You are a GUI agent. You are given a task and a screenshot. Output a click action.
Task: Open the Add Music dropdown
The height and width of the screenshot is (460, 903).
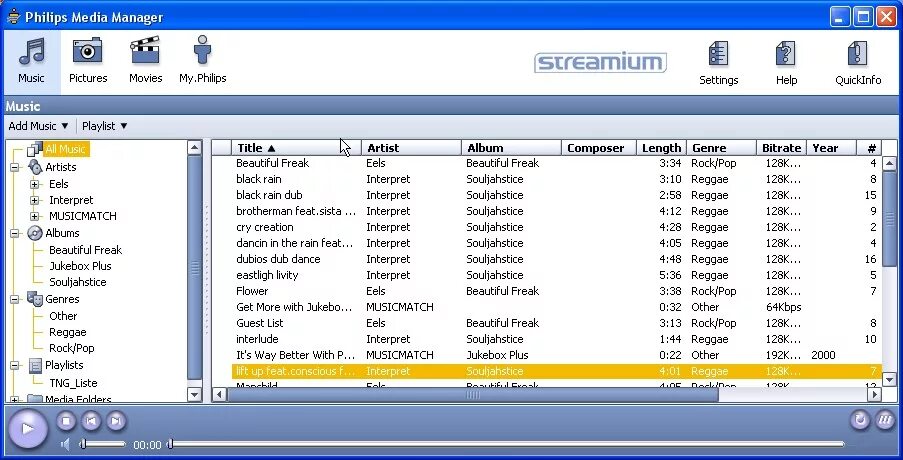pos(38,126)
